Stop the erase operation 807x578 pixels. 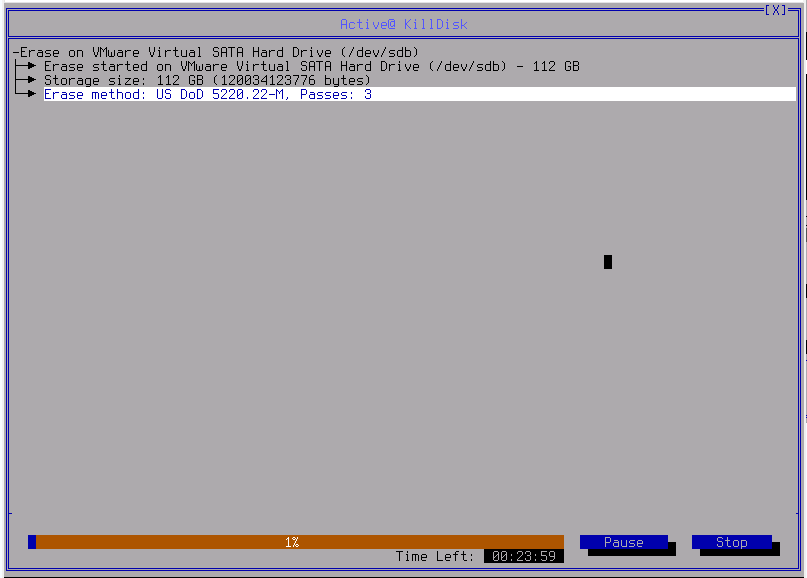(731, 542)
